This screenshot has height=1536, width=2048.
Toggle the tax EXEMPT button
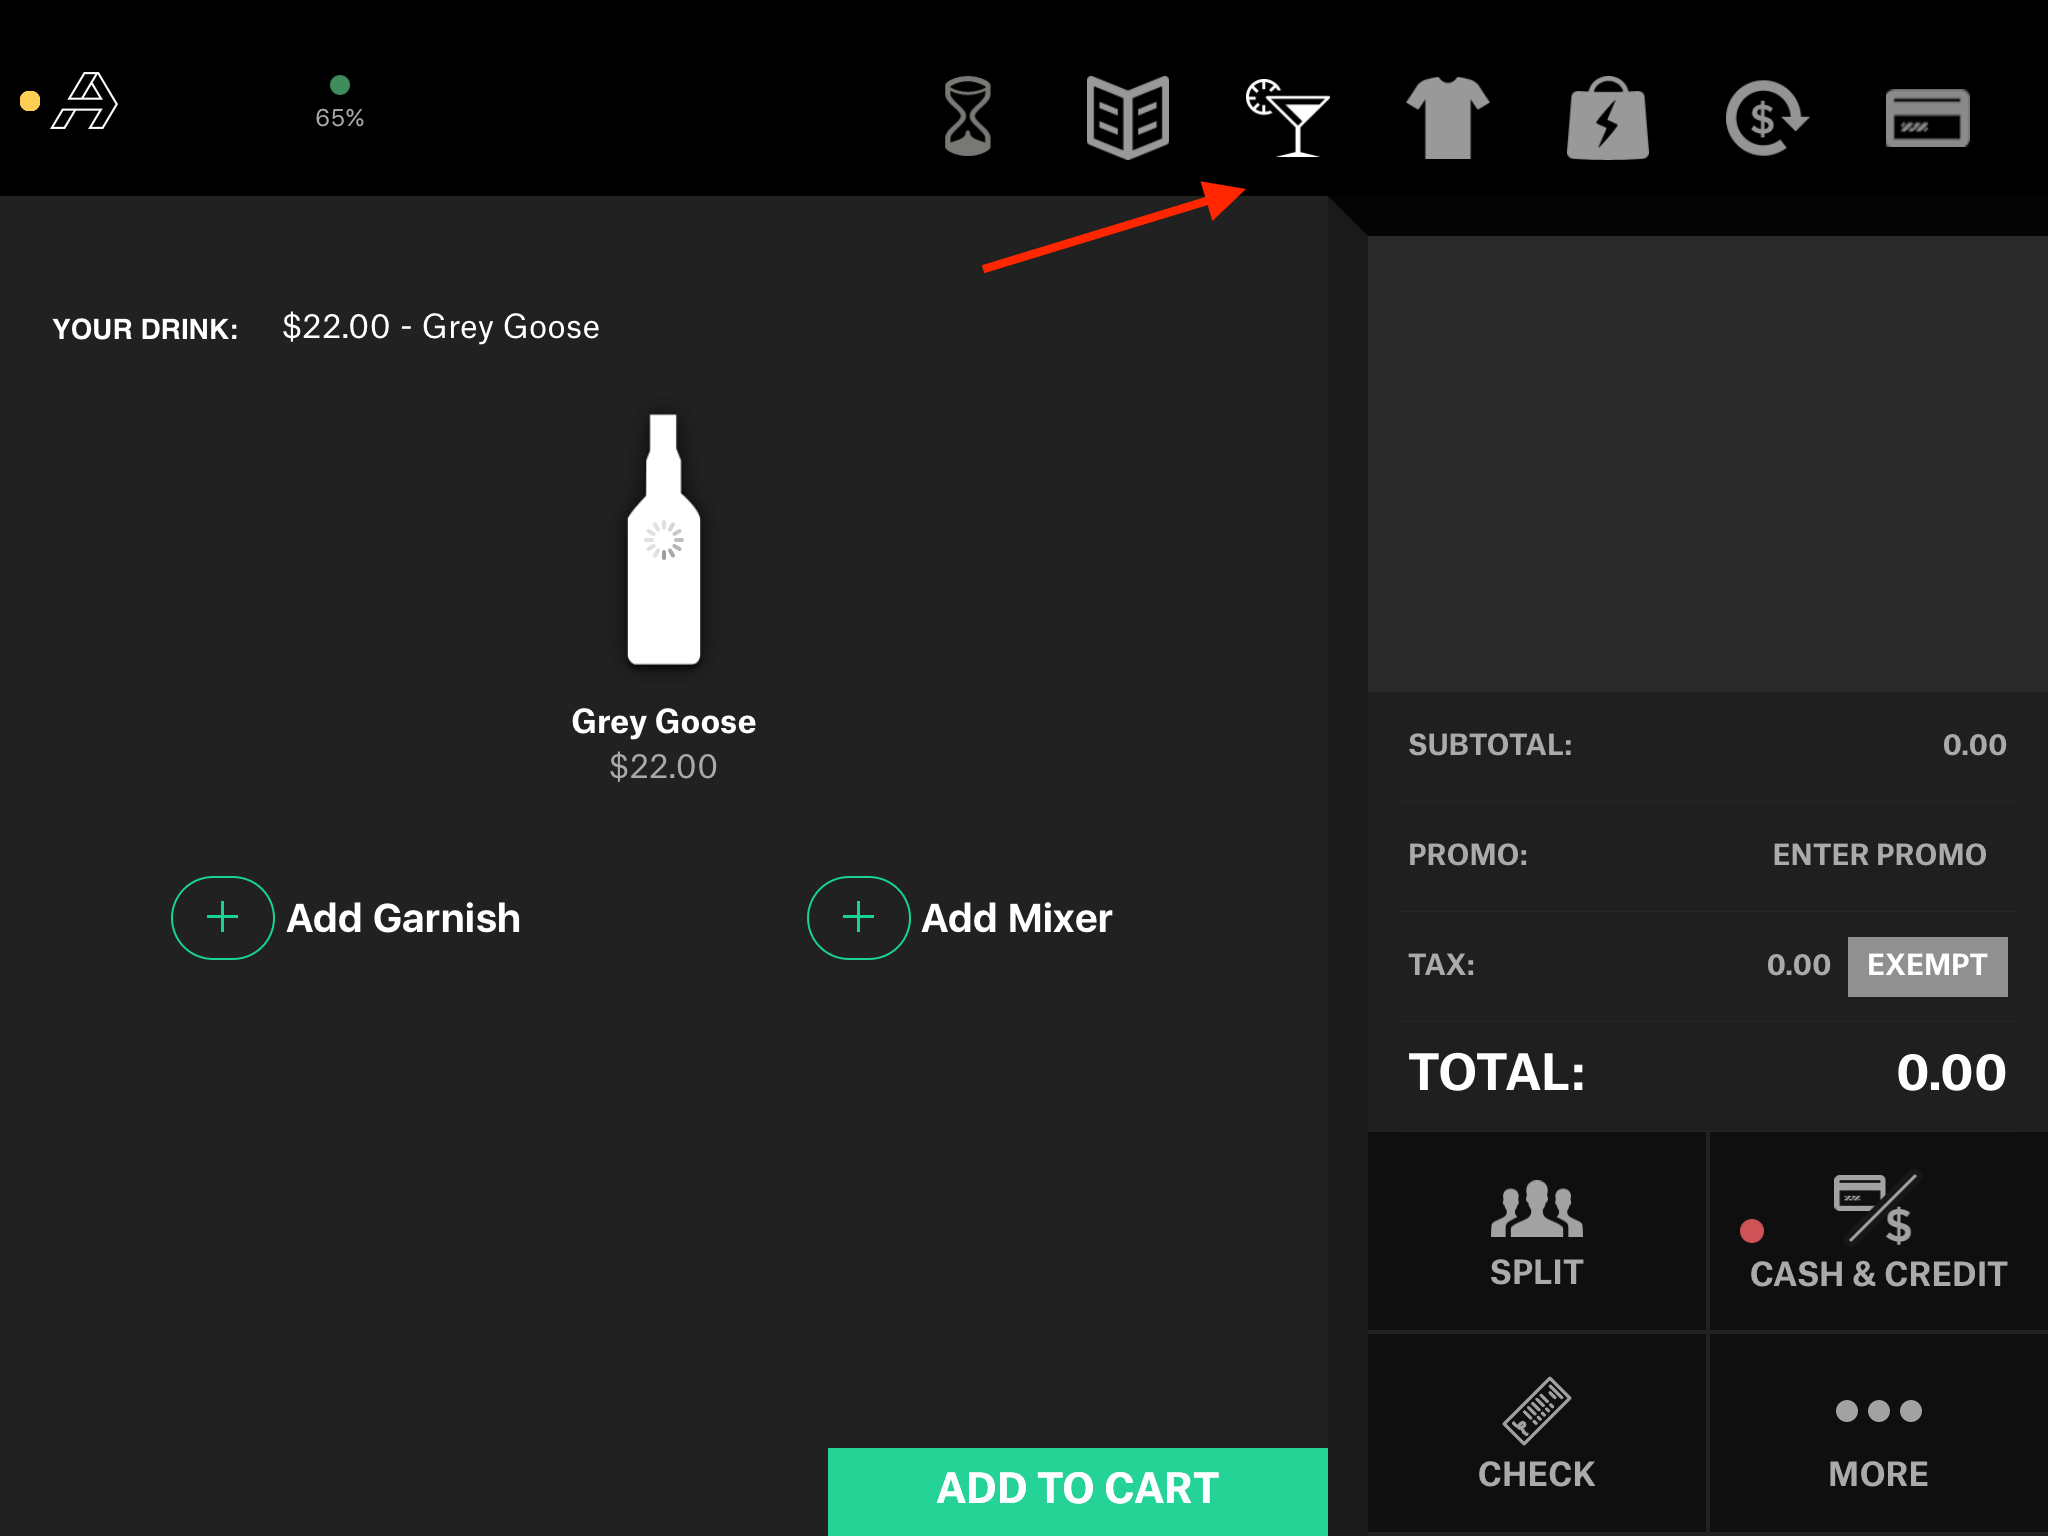coord(1926,965)
